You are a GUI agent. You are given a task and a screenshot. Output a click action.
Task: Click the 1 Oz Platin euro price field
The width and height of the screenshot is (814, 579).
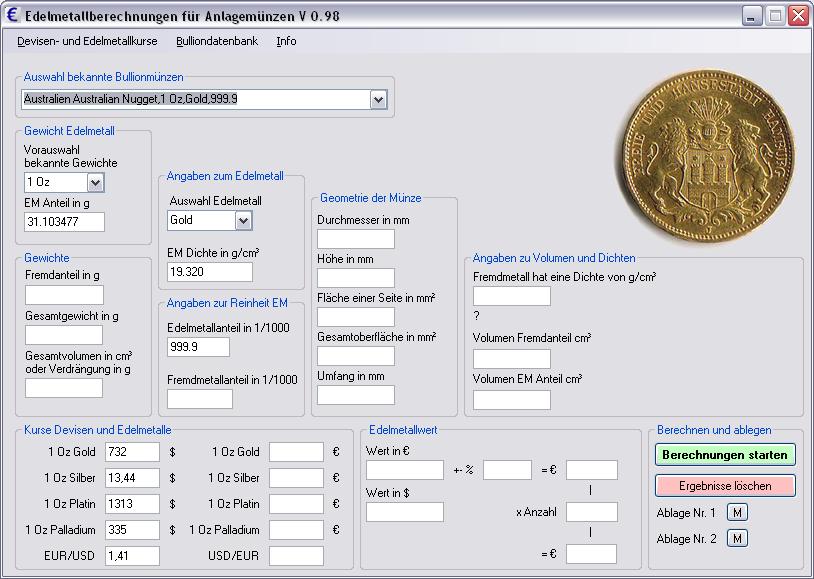296,504
